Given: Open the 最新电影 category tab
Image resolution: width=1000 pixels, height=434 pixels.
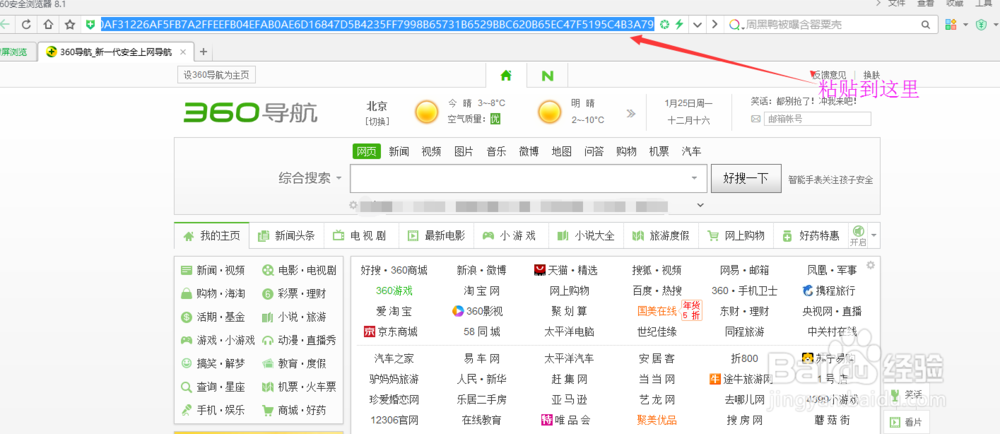Looking at the screenshot, I should (436, 236).
